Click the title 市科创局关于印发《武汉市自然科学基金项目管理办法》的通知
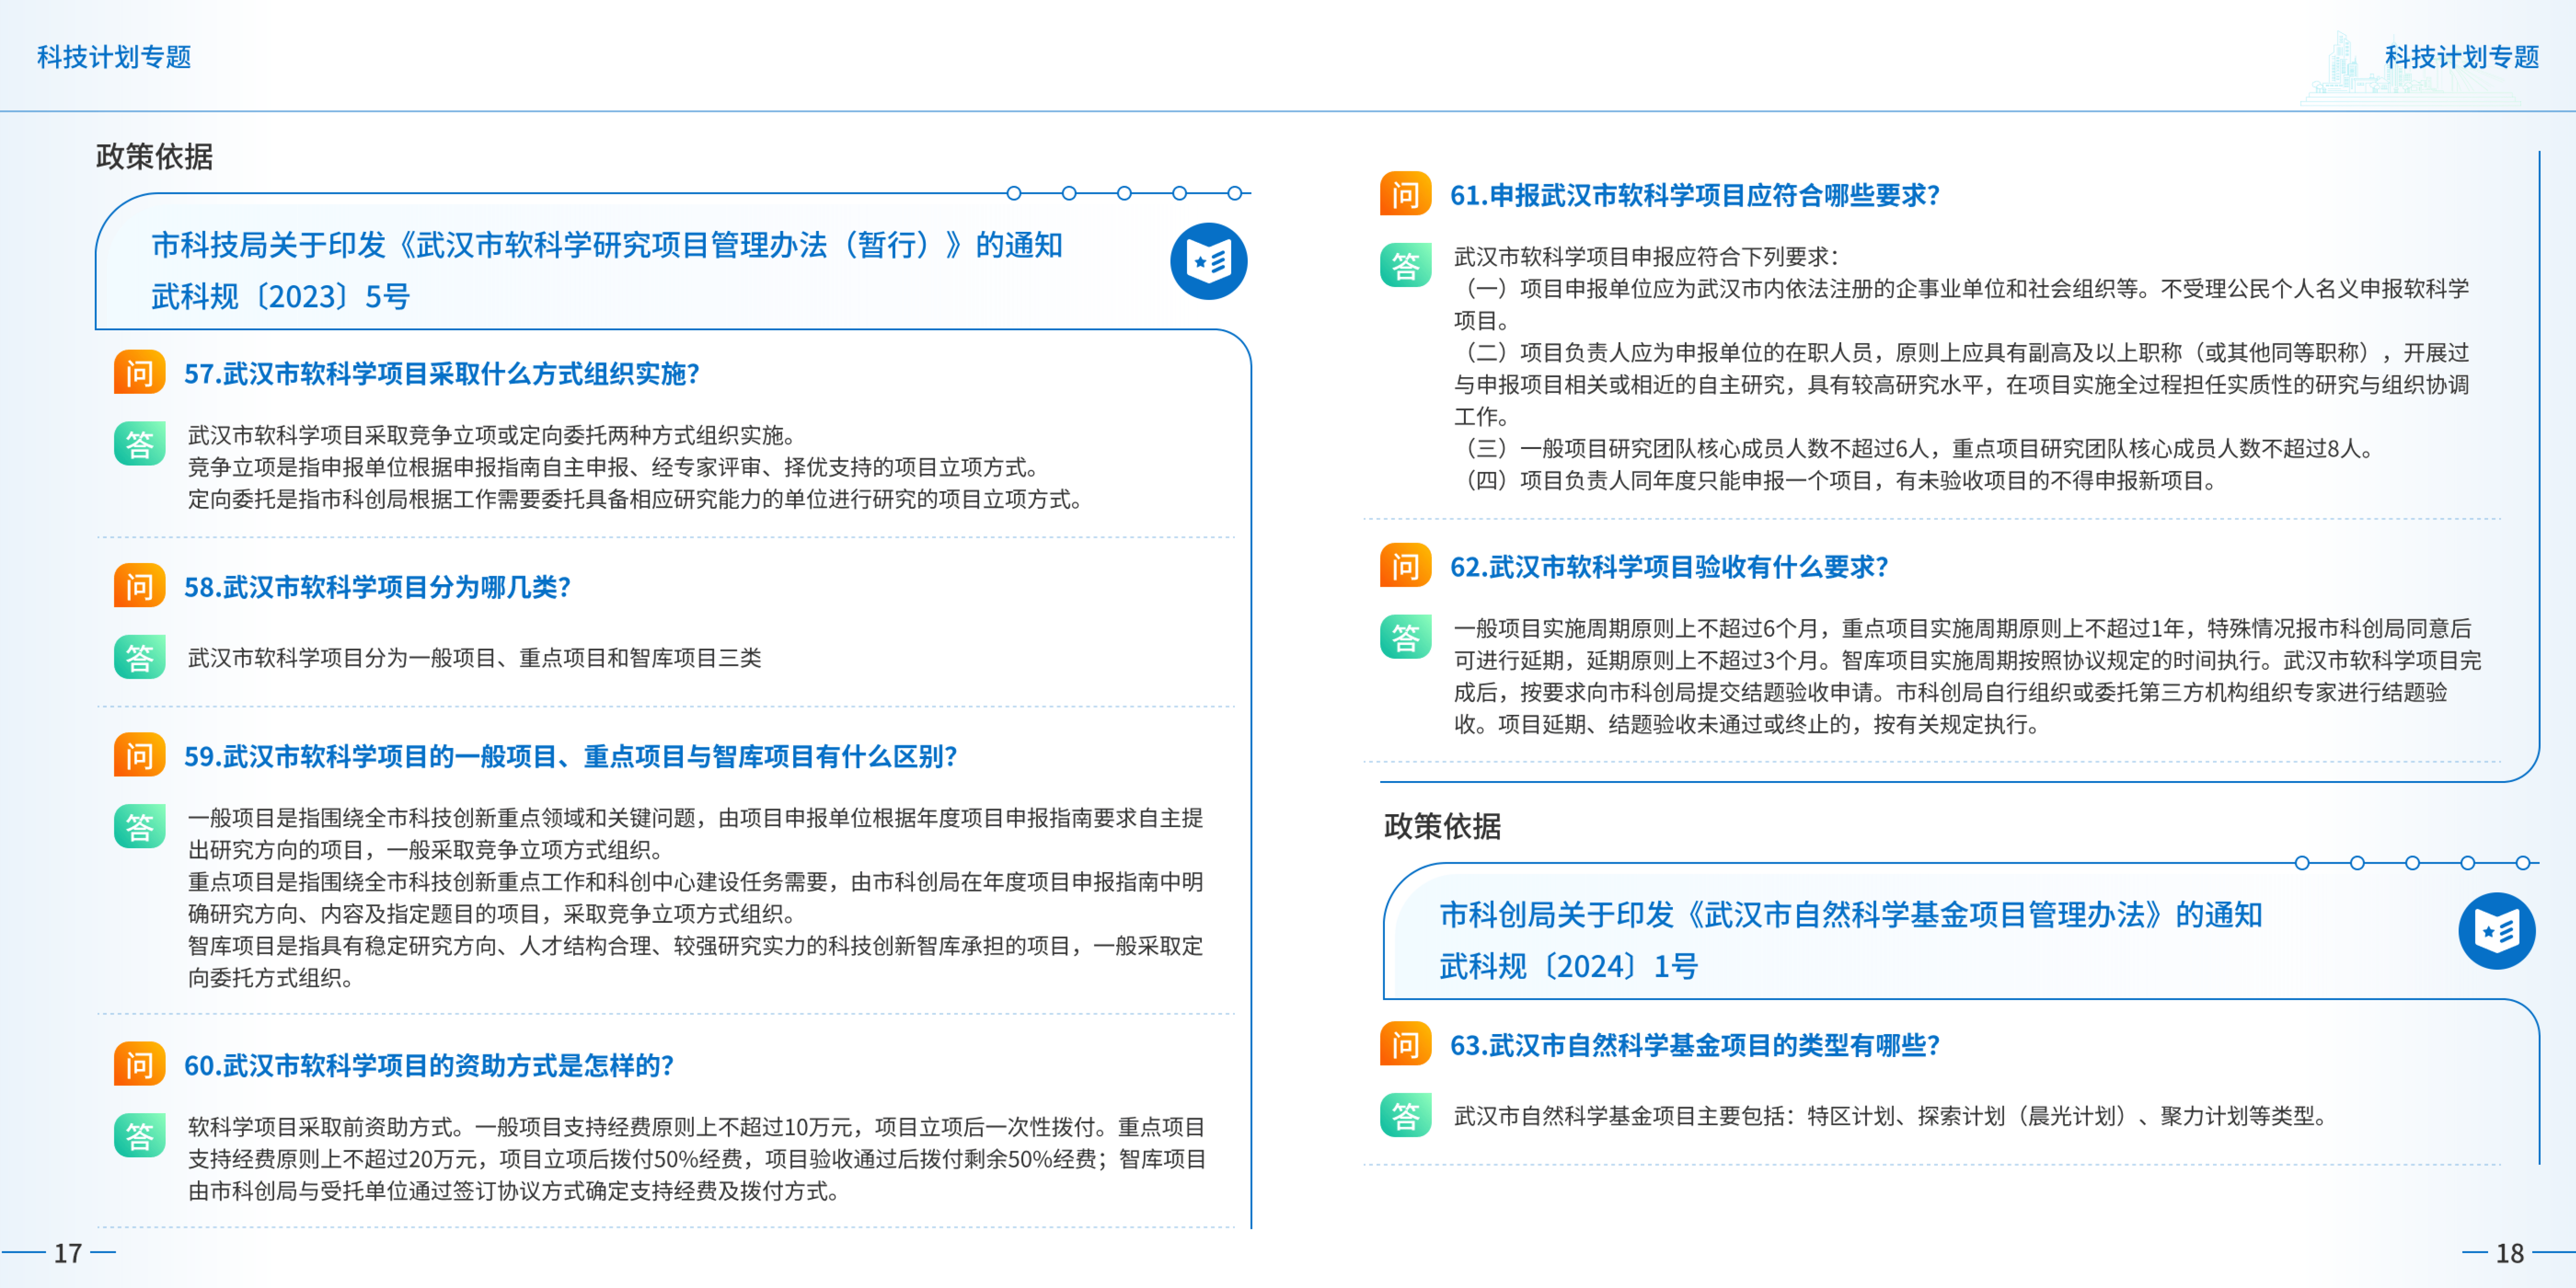 coord(1850,914)
